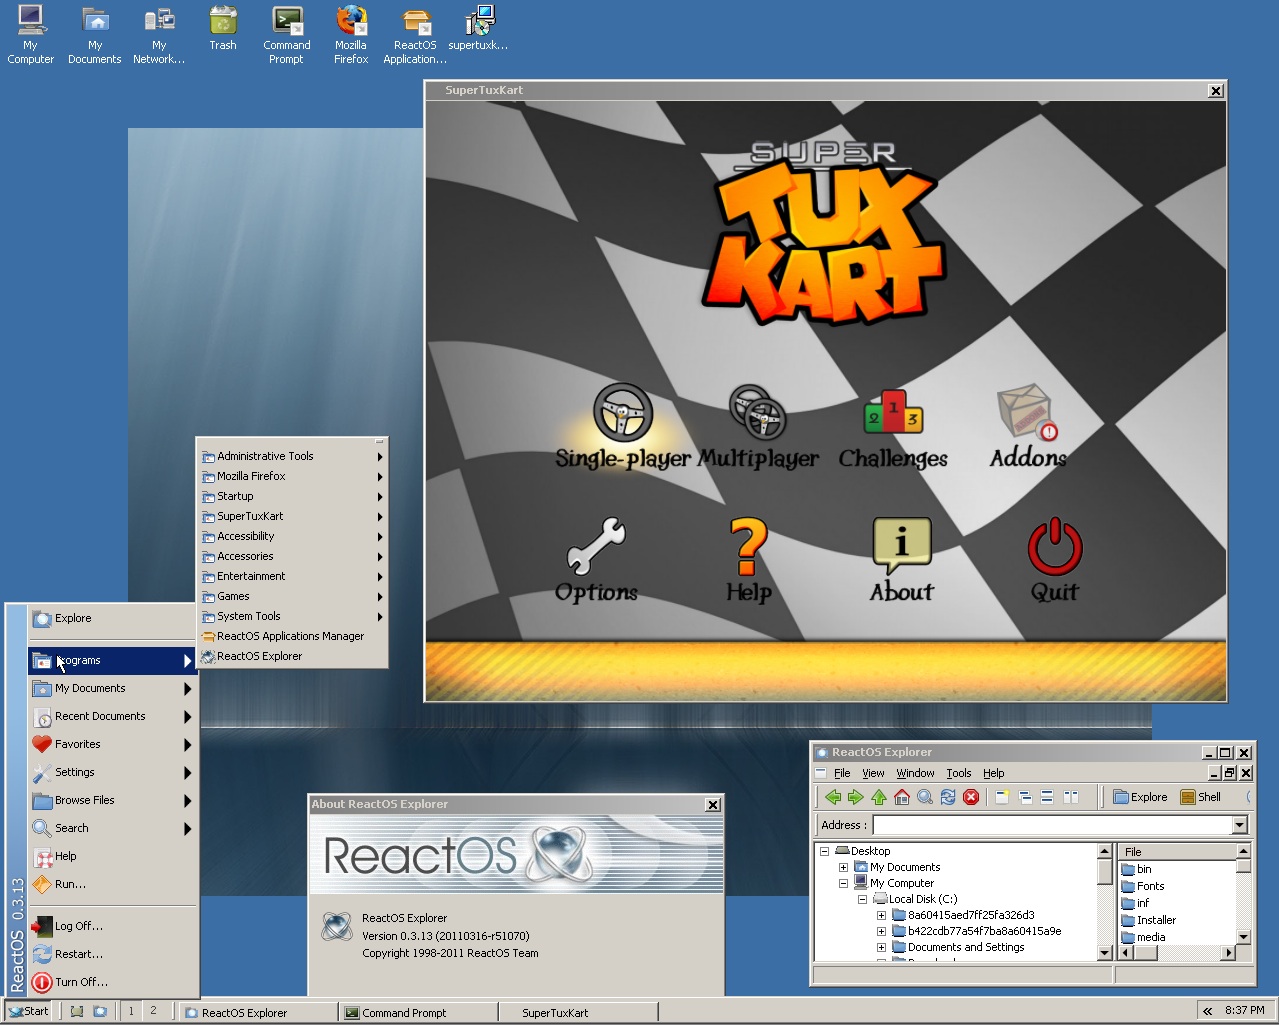Select ReactOS Applications Manager menu entry
The image size is (1279, 1025).
[x=292, y=636]
